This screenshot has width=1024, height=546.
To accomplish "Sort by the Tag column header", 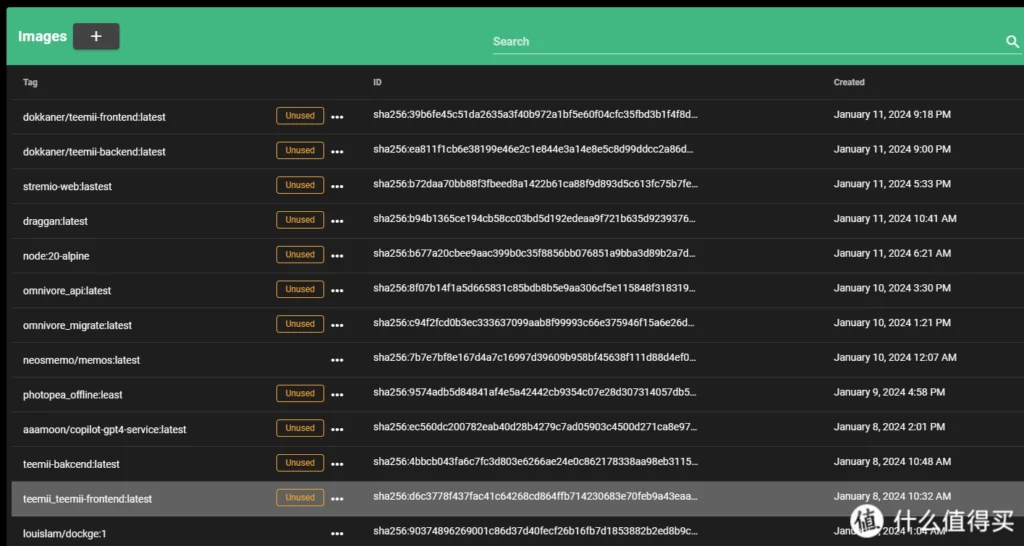I will [30, 83].
